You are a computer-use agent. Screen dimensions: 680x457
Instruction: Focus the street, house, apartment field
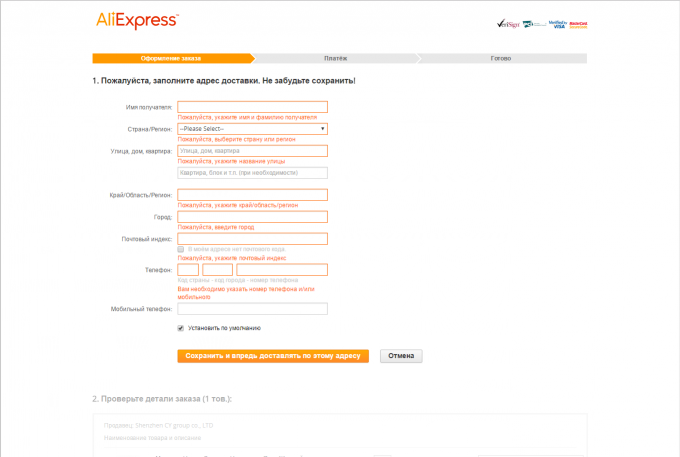point(252,151)
